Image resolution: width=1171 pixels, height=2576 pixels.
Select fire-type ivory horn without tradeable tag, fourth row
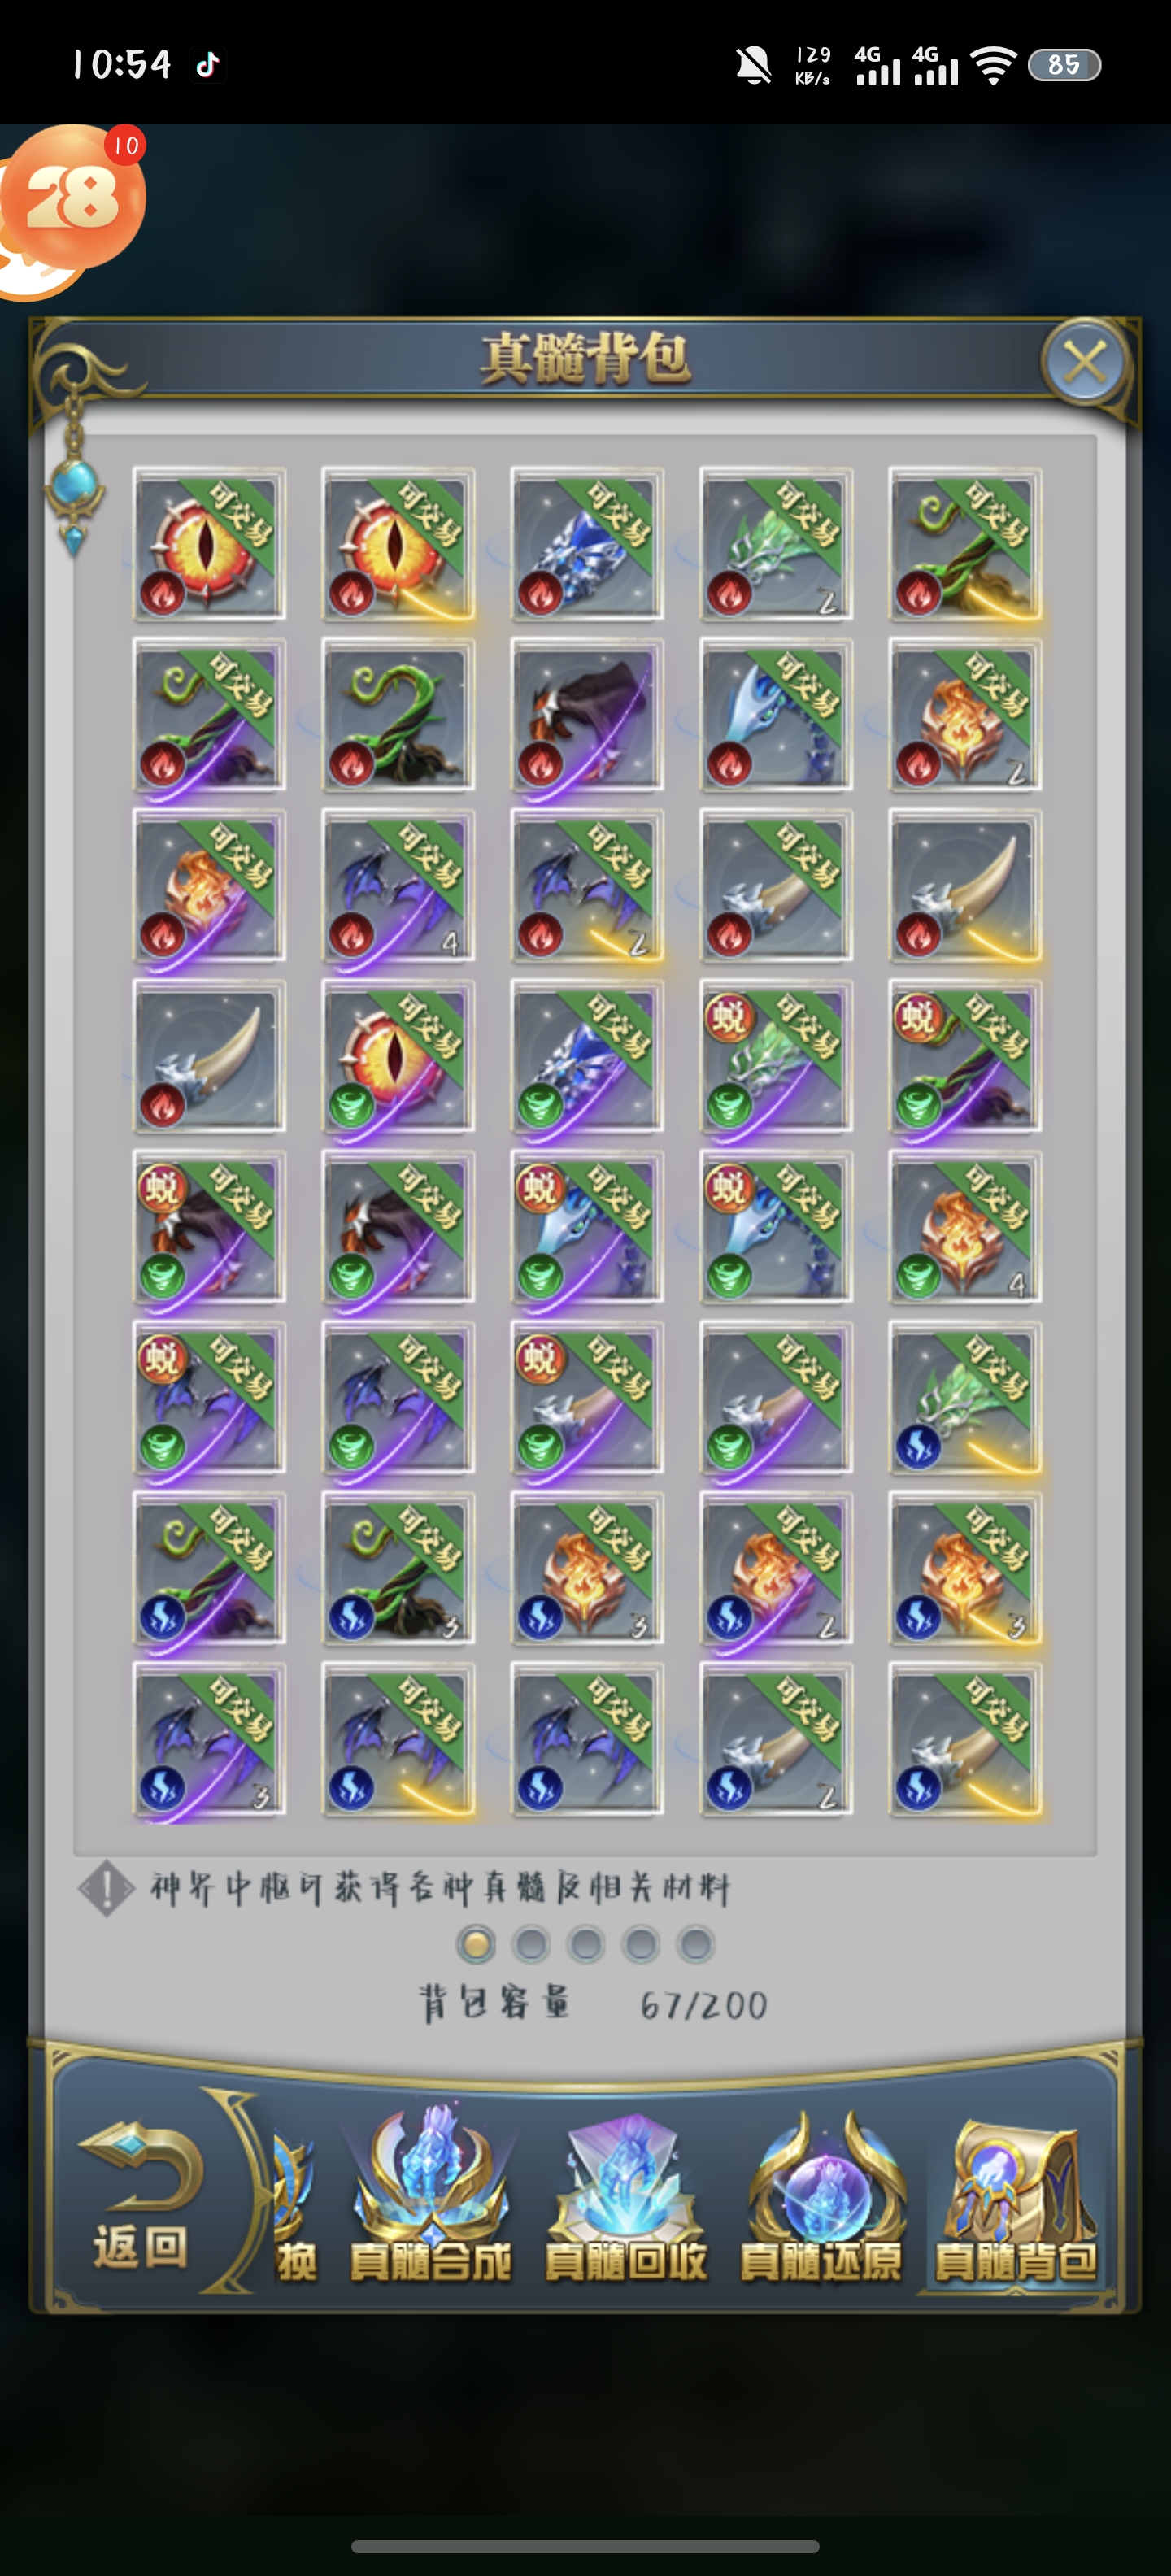pyautogui.click(x=209, y=1056)
